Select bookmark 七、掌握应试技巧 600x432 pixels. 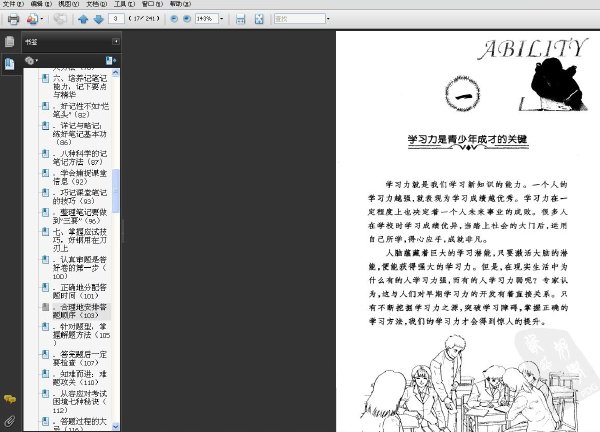point(80,240)
